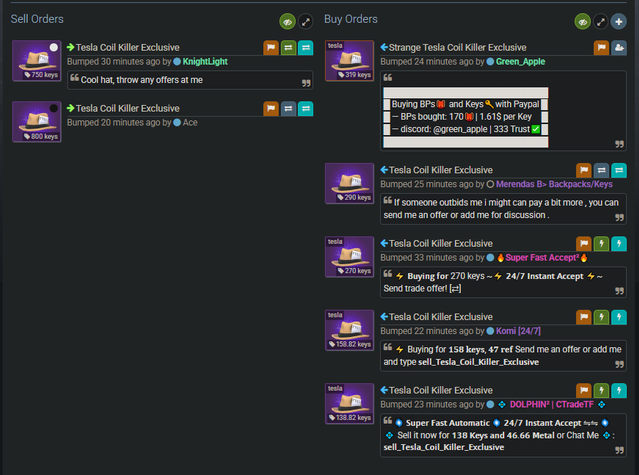The image size is (639, 475).
Task: Click 'Buying for 270 keys' comment text
Action: pos(446,276)
